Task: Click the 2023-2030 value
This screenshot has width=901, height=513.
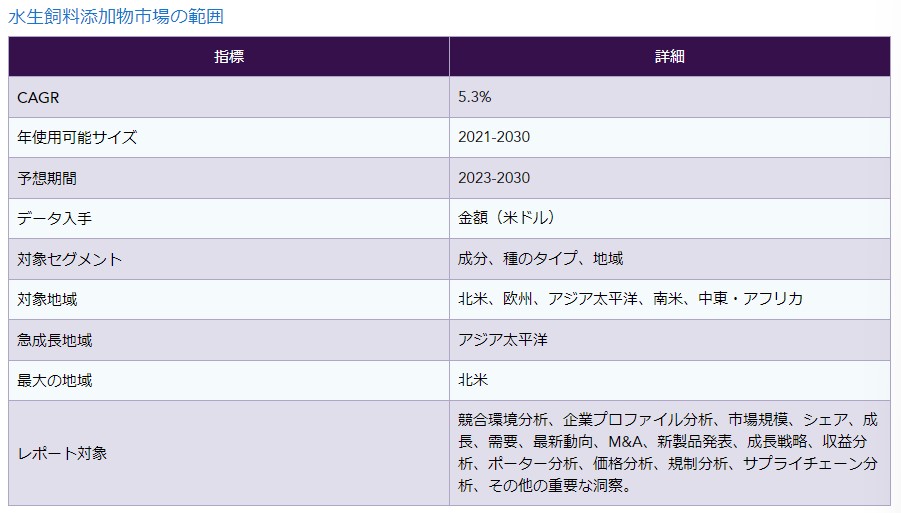Action: pyautogui.click(x=494, y=178)
